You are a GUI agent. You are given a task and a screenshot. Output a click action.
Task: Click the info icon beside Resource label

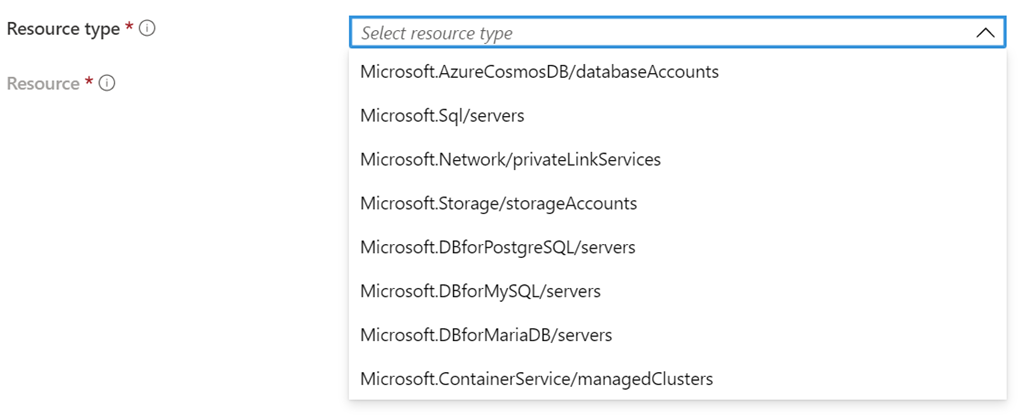click(x=107, y=83)
